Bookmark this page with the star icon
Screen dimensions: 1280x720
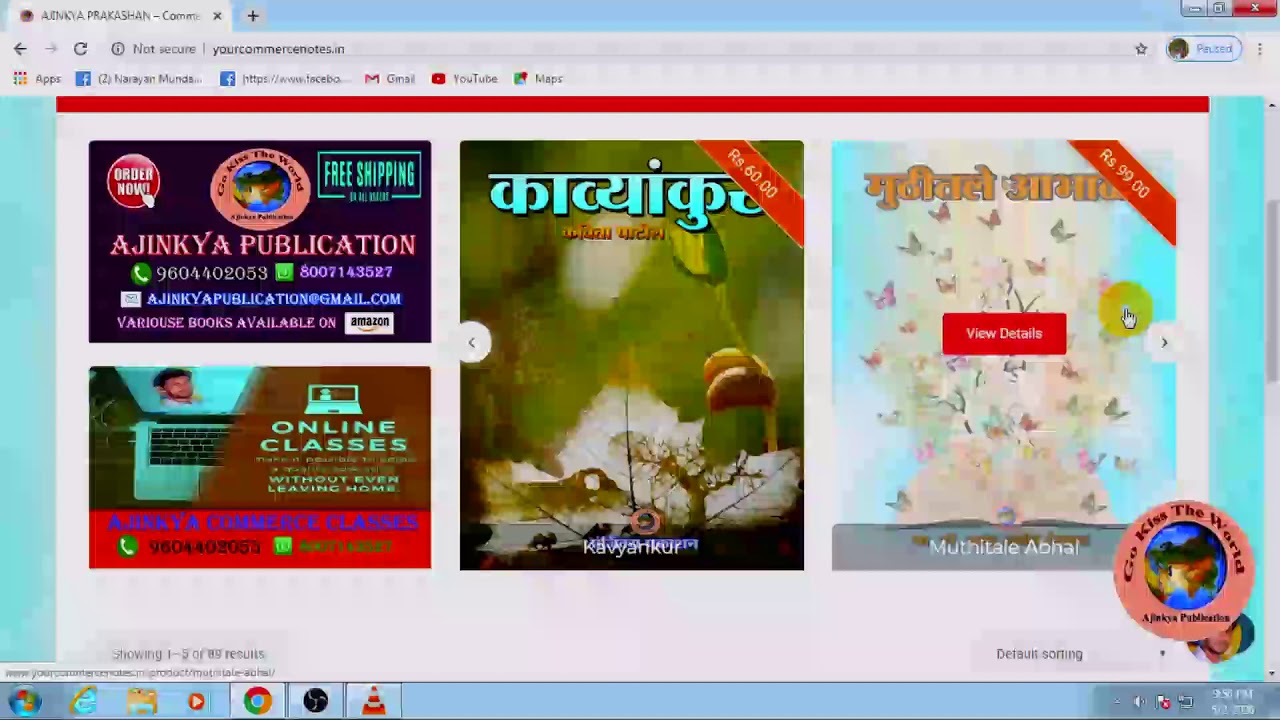tap(1141, 48)
